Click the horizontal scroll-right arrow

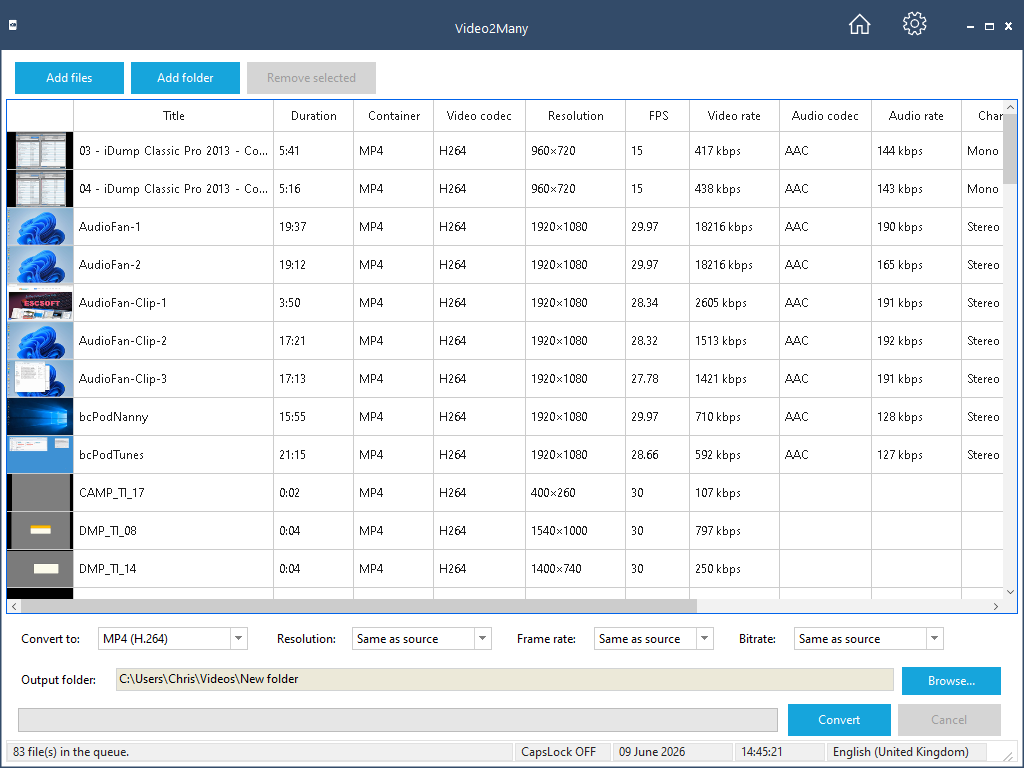996,606
